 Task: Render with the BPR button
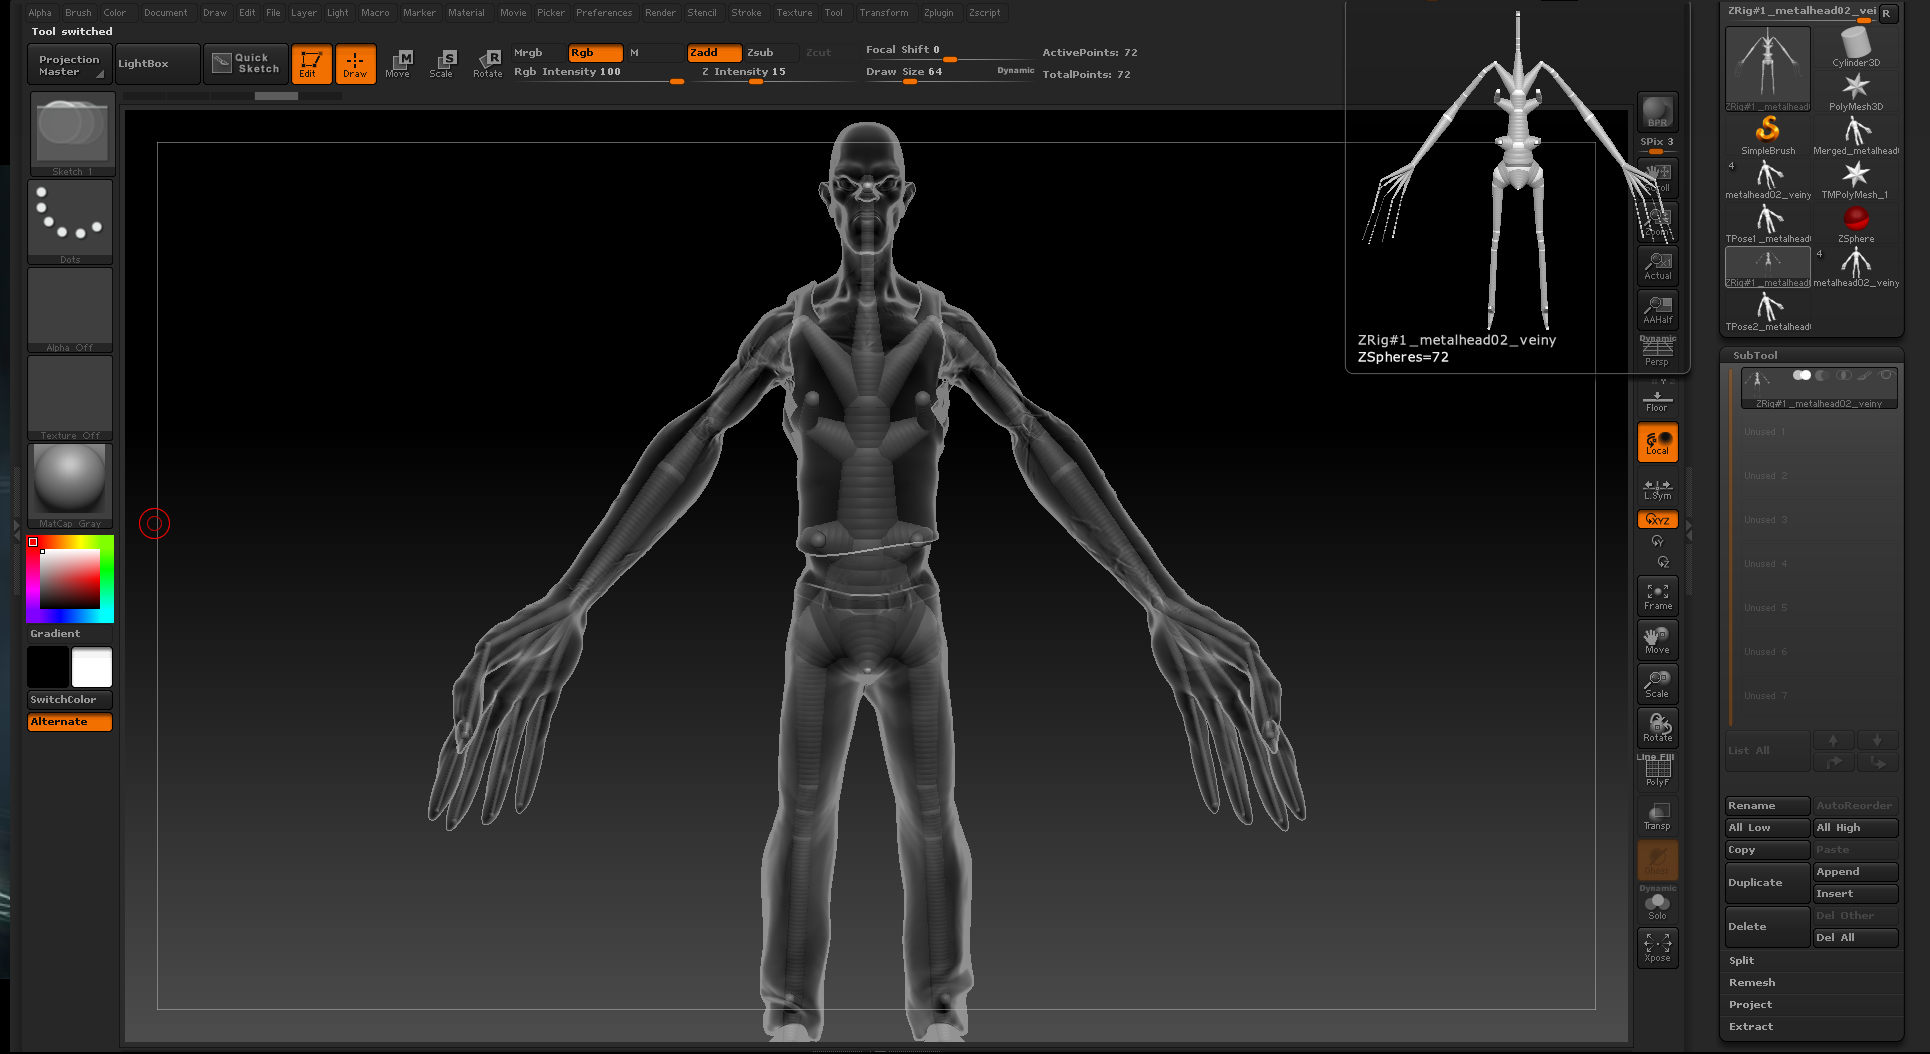point(1657,112)
